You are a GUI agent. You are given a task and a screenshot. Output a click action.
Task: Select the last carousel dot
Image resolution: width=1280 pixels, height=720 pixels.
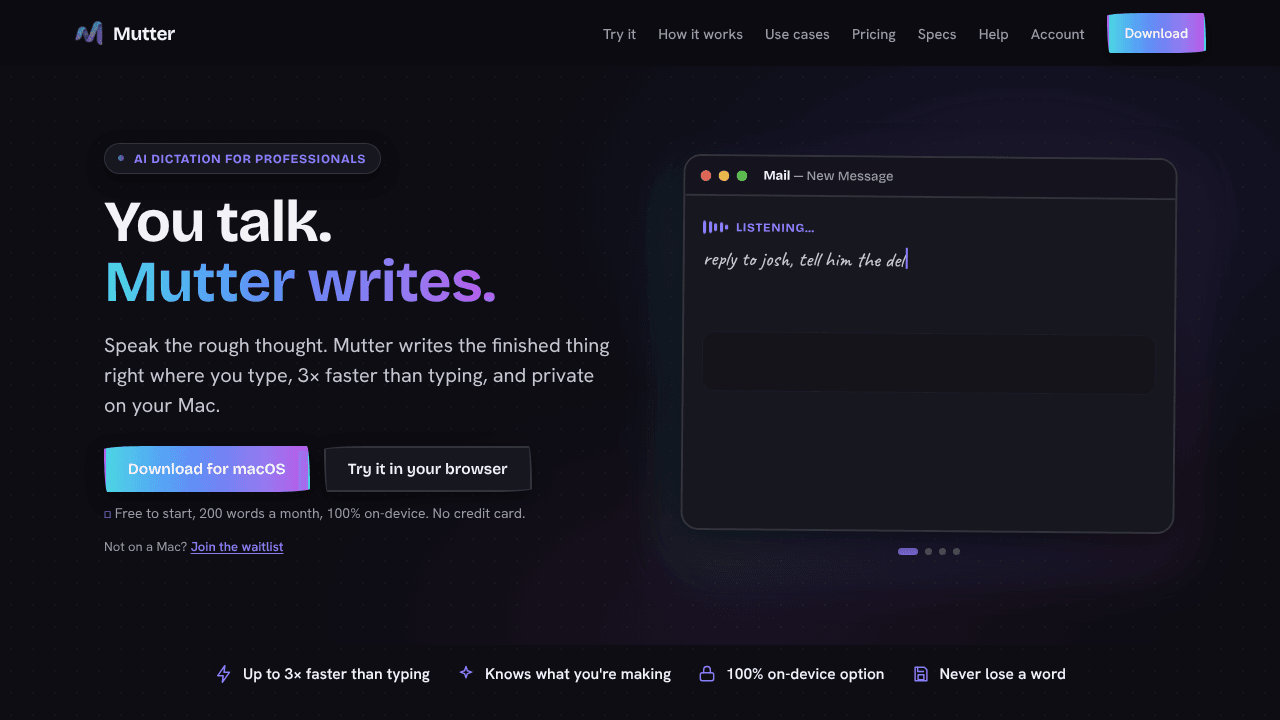[x=956, y=551]
